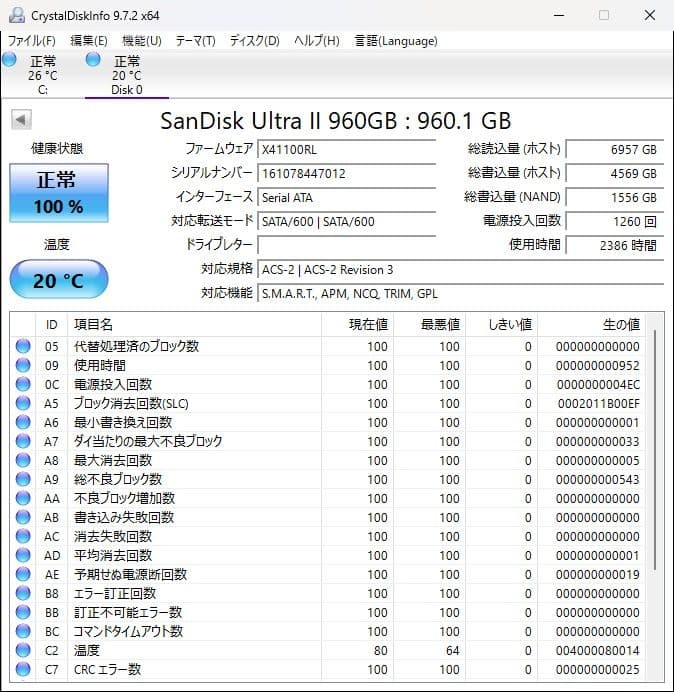Click the 20 °C temperature button
Image resolution: width=674 pixels, height=692 pixels.
pyautogui.click(x=59, y=280)
